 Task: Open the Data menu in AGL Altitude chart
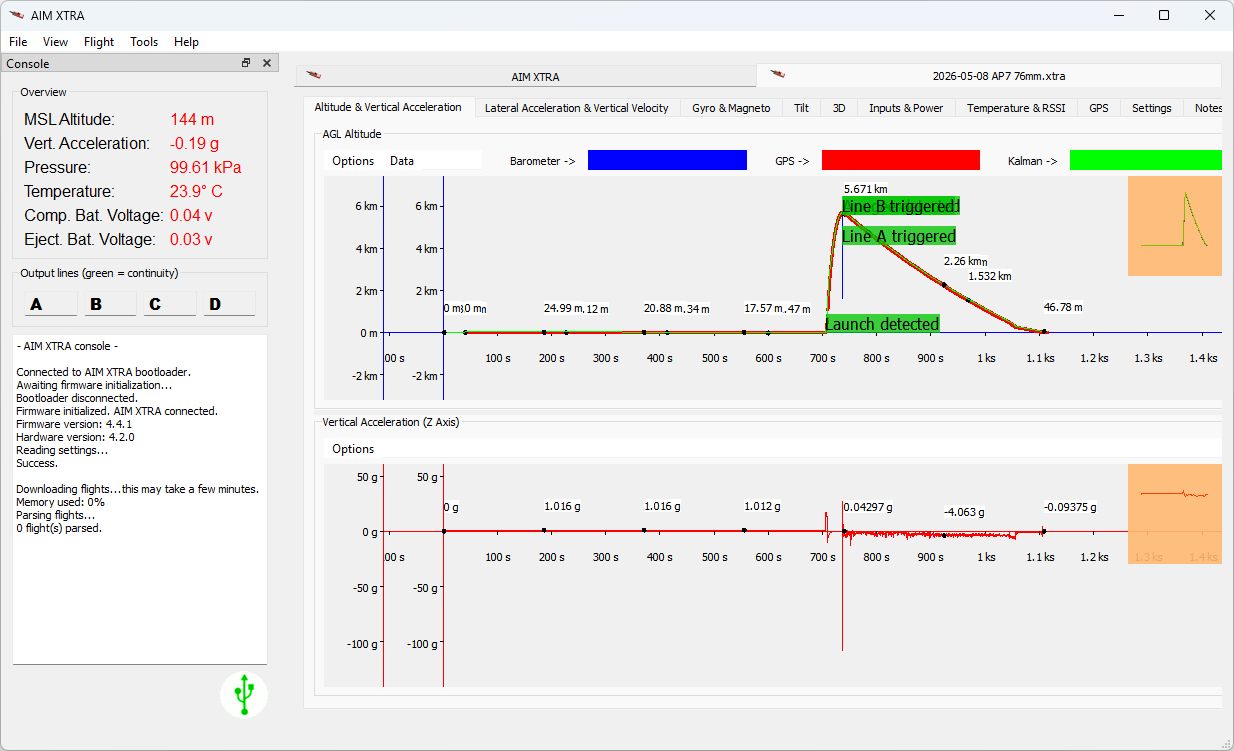pos(402,161)
